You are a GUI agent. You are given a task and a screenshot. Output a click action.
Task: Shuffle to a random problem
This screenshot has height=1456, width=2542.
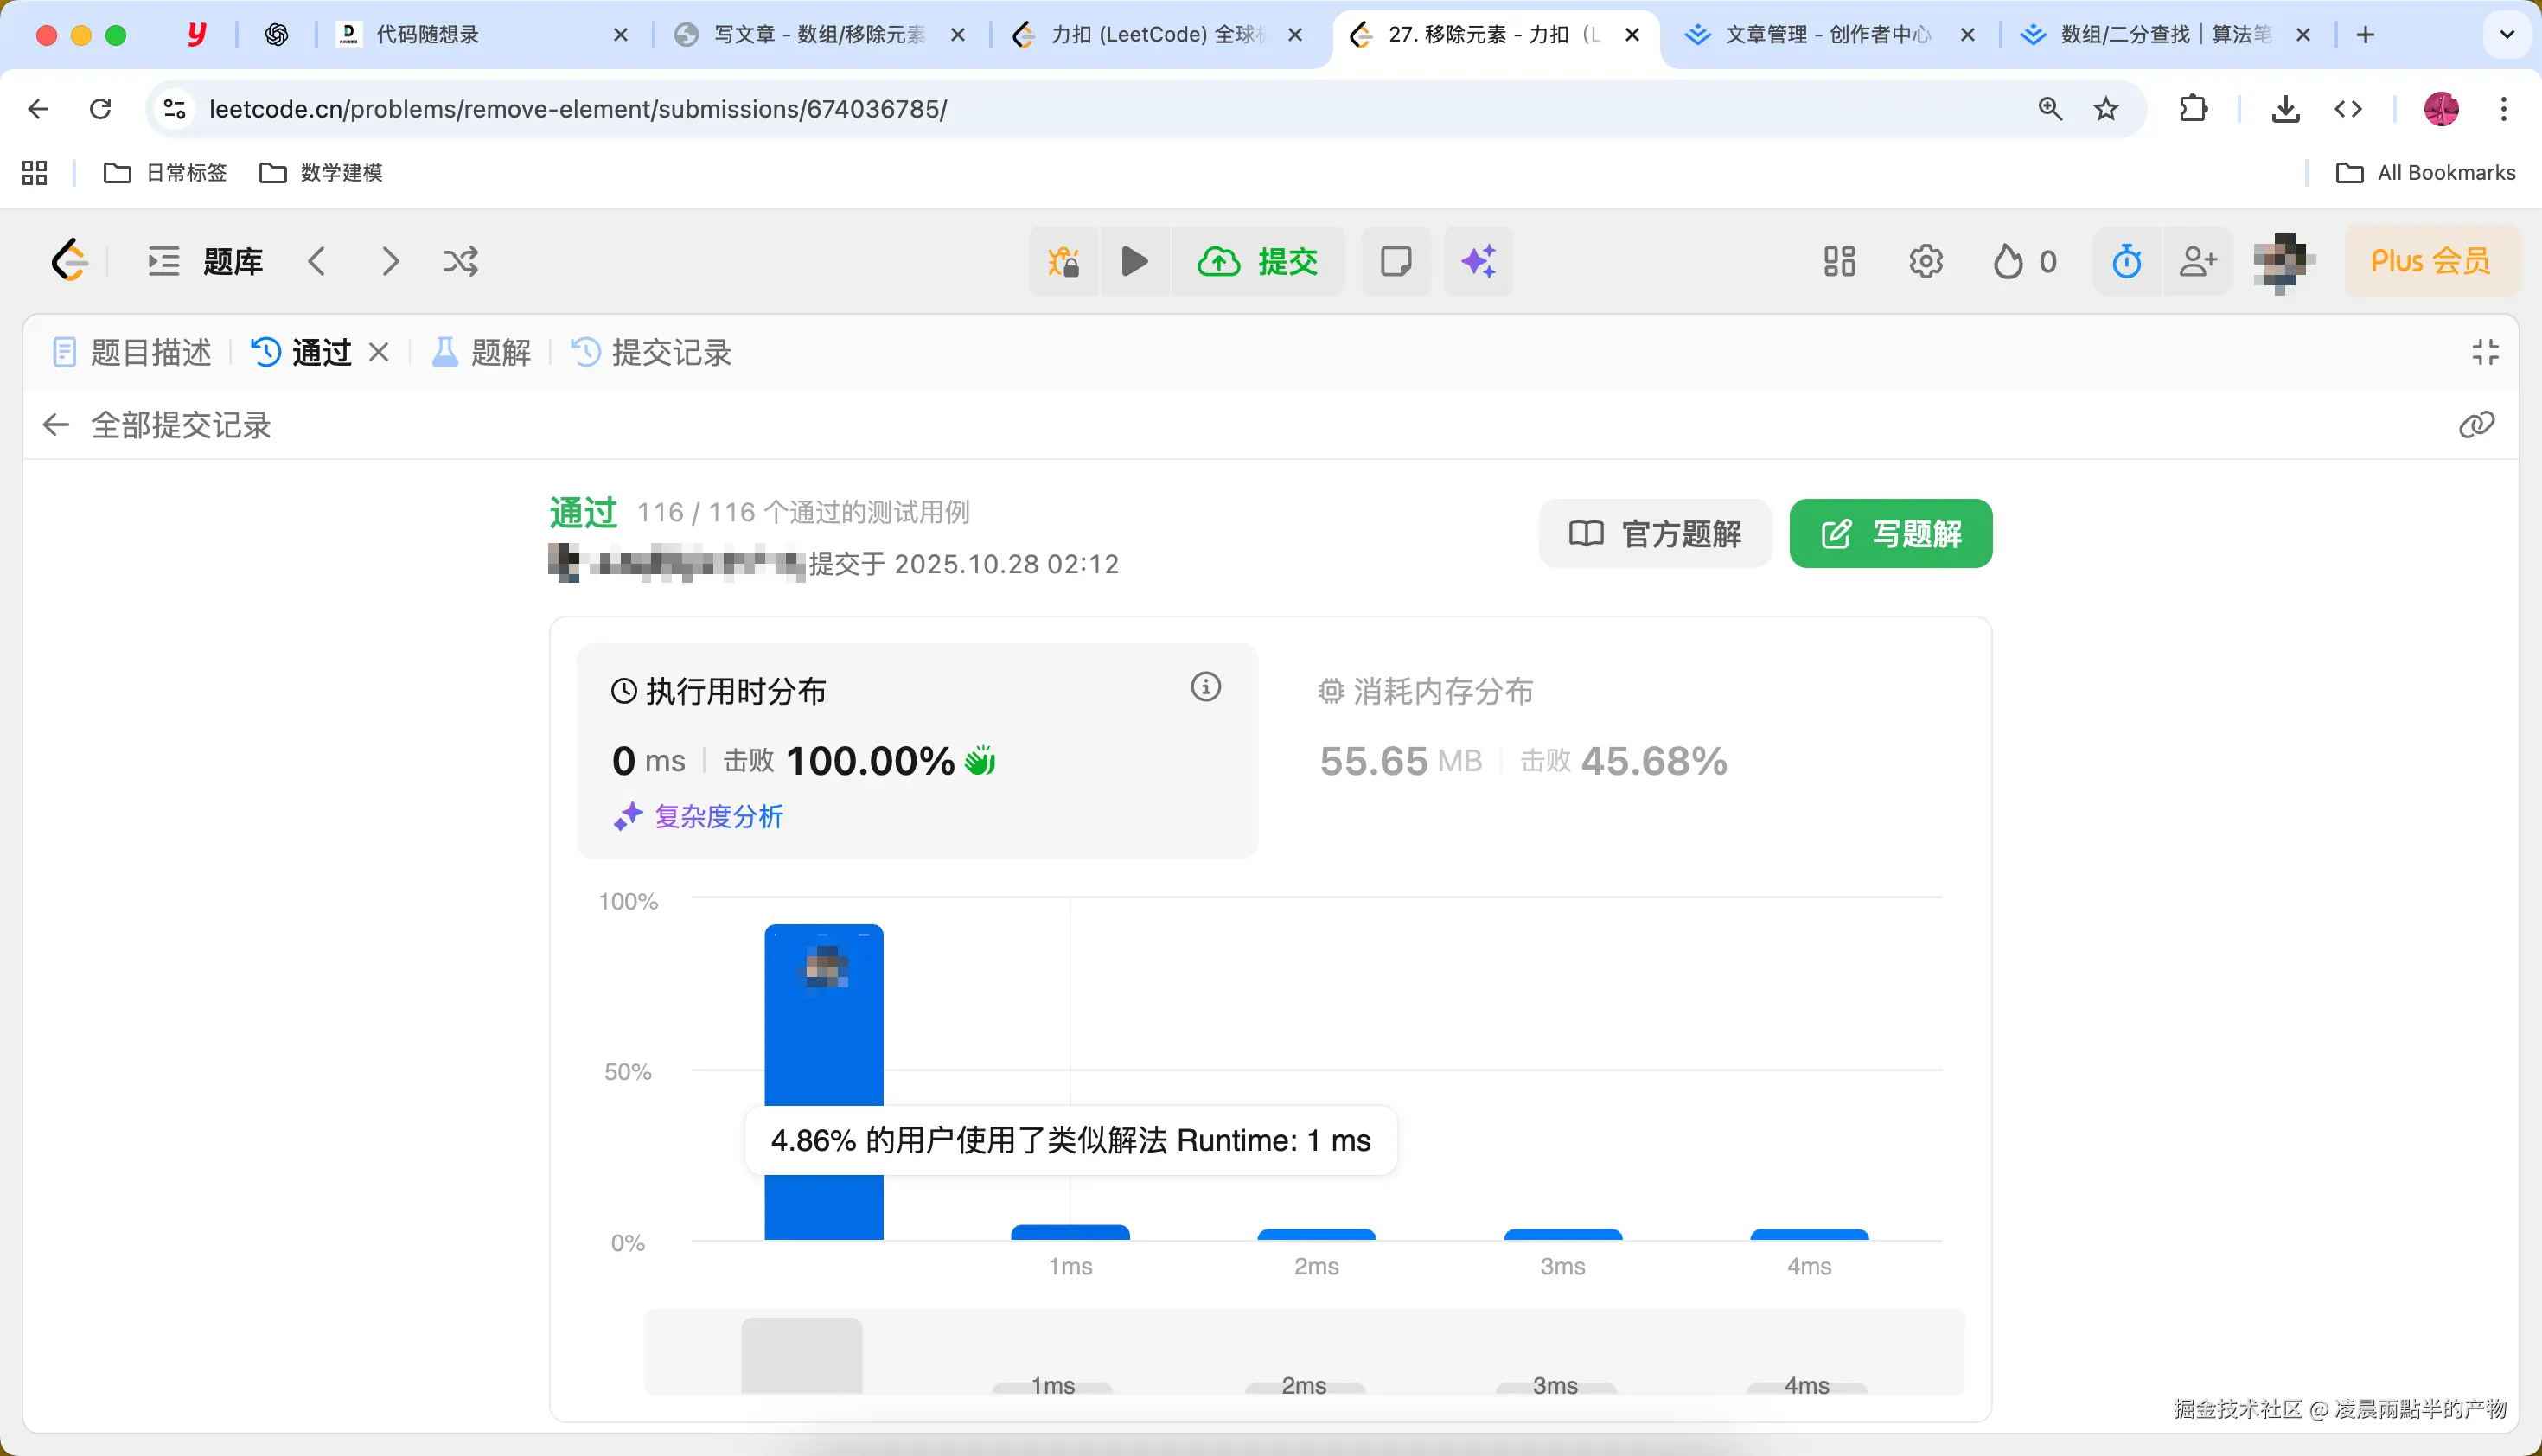pyautogui.click(x=460, y=262)
